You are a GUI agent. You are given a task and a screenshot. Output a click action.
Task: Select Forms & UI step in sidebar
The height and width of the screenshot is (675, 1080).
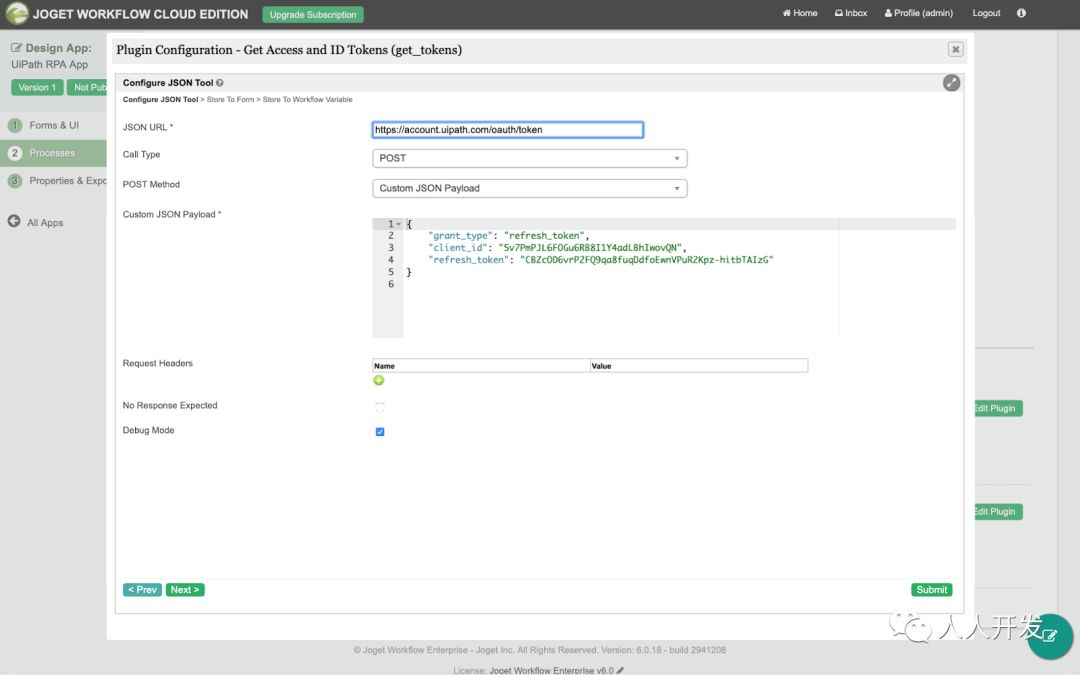point(53,125)
